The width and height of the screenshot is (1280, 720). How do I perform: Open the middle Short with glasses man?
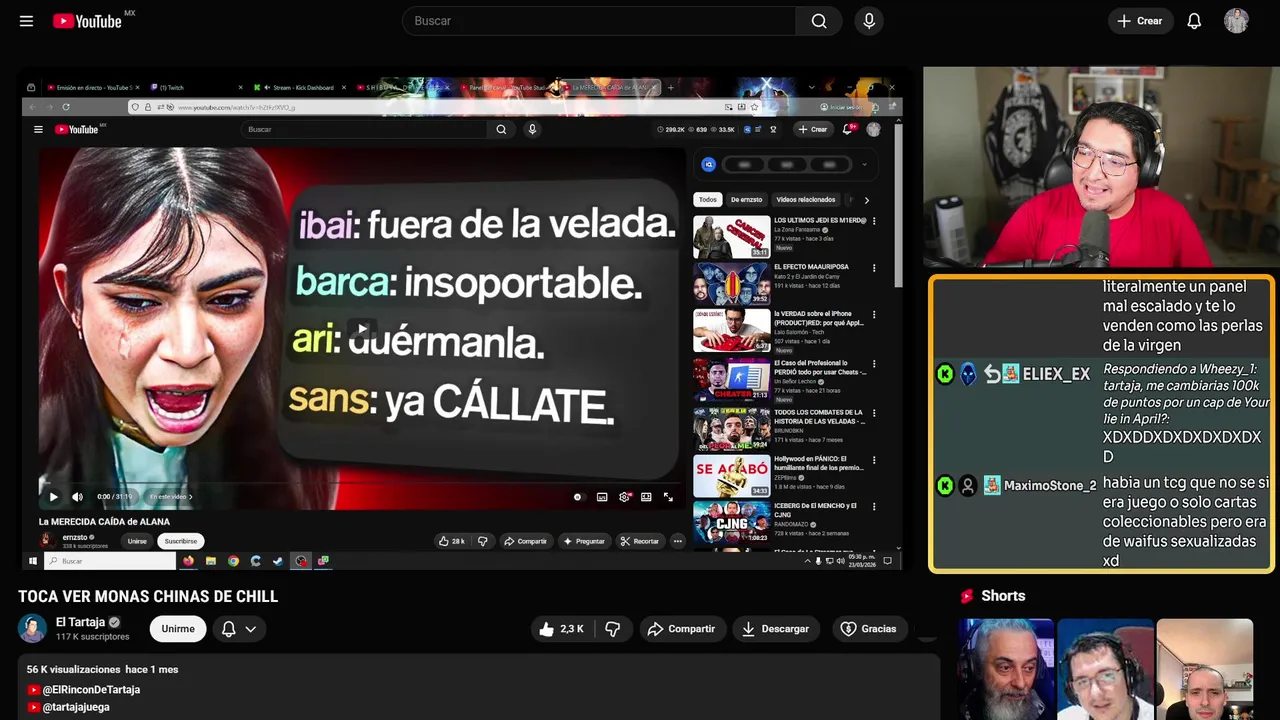coord(1105,669)
